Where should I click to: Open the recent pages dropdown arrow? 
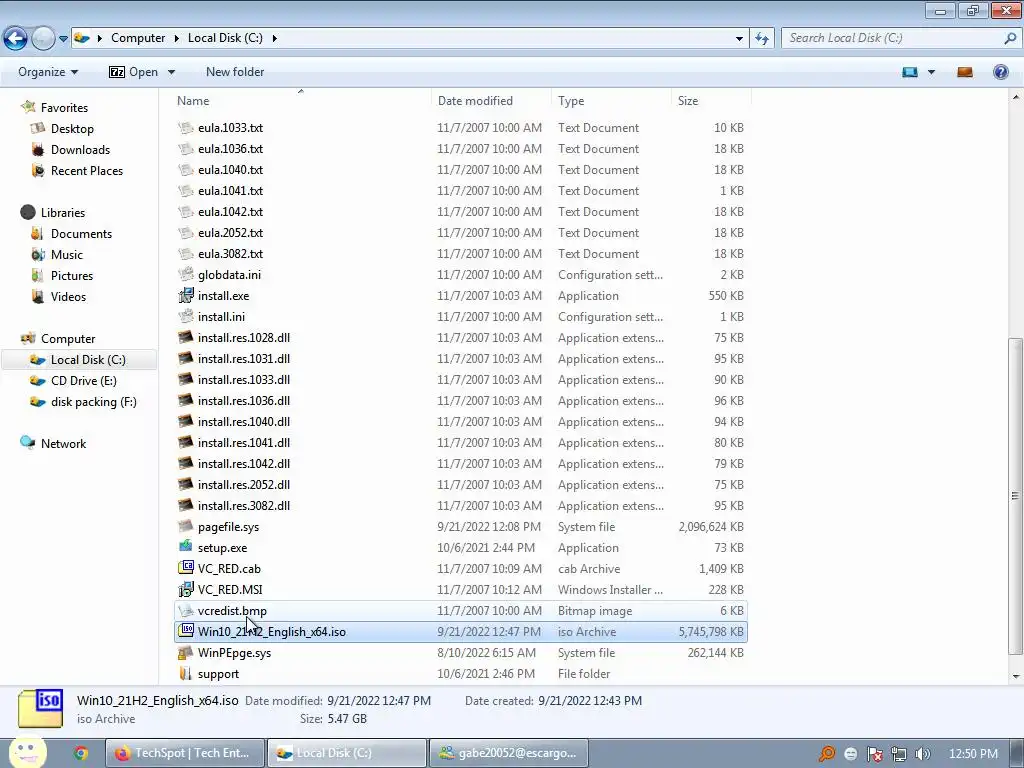63,39
